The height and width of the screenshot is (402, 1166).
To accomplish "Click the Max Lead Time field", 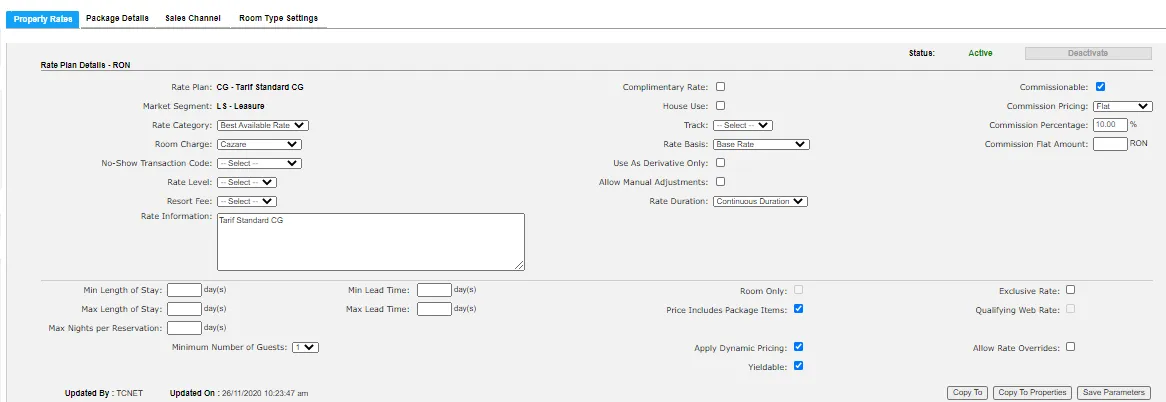I will pyautogui.click(x=434, y=308).
